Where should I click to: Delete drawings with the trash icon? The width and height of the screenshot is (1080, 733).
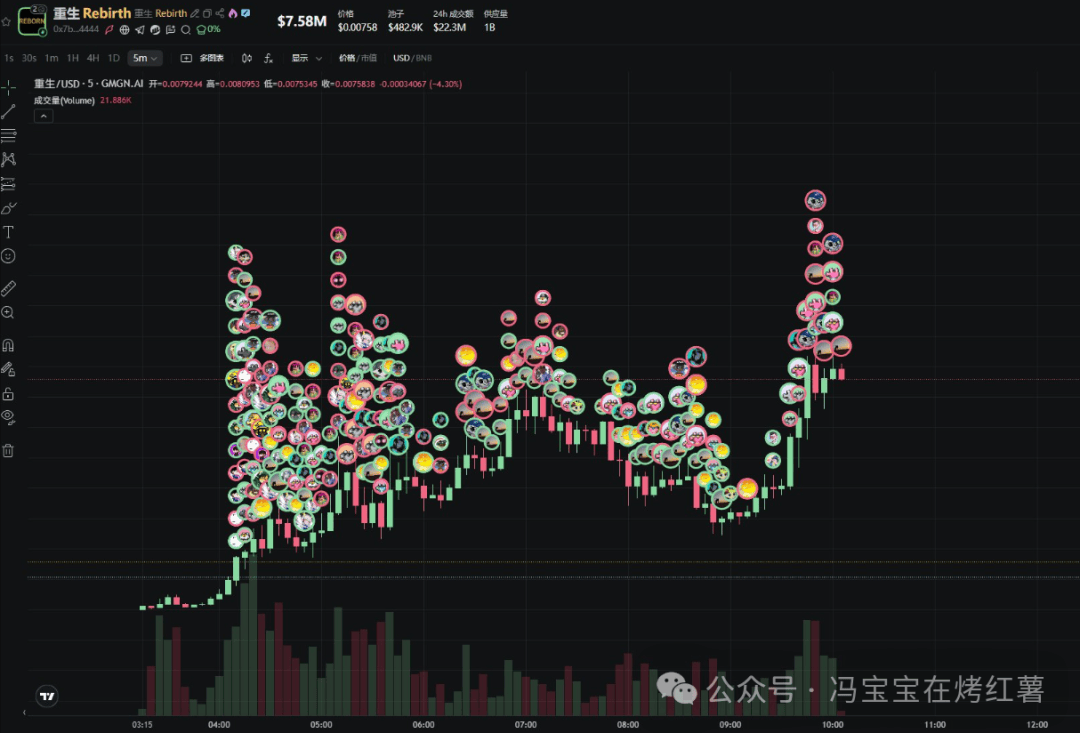(8, 450)
